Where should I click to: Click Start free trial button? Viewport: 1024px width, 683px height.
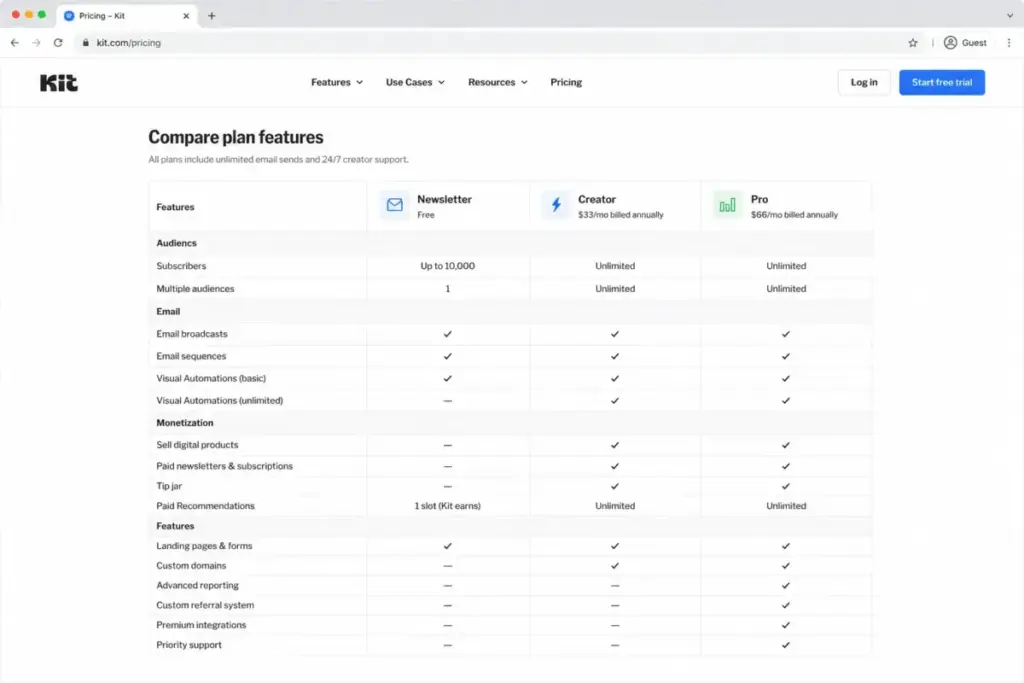[942, 82]
